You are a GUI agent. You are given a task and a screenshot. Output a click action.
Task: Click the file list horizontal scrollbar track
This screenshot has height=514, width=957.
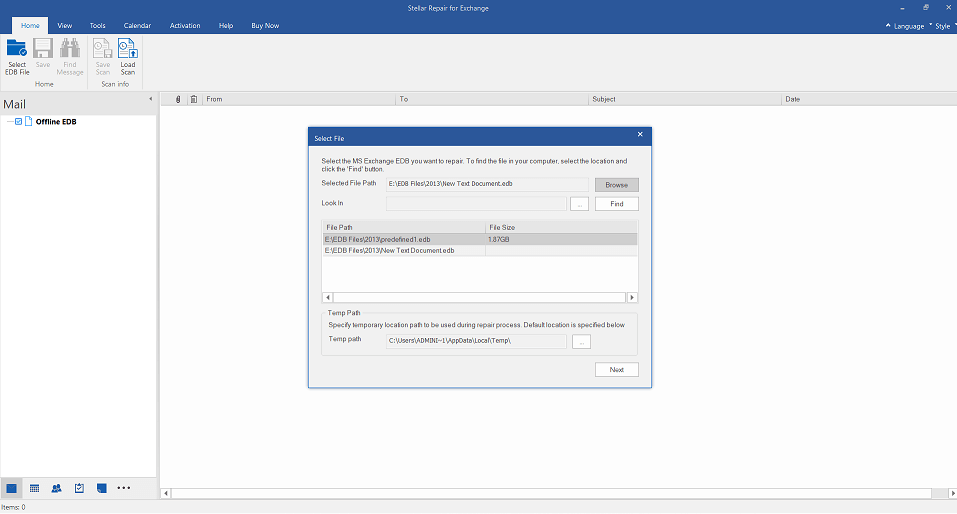(480, 297)
